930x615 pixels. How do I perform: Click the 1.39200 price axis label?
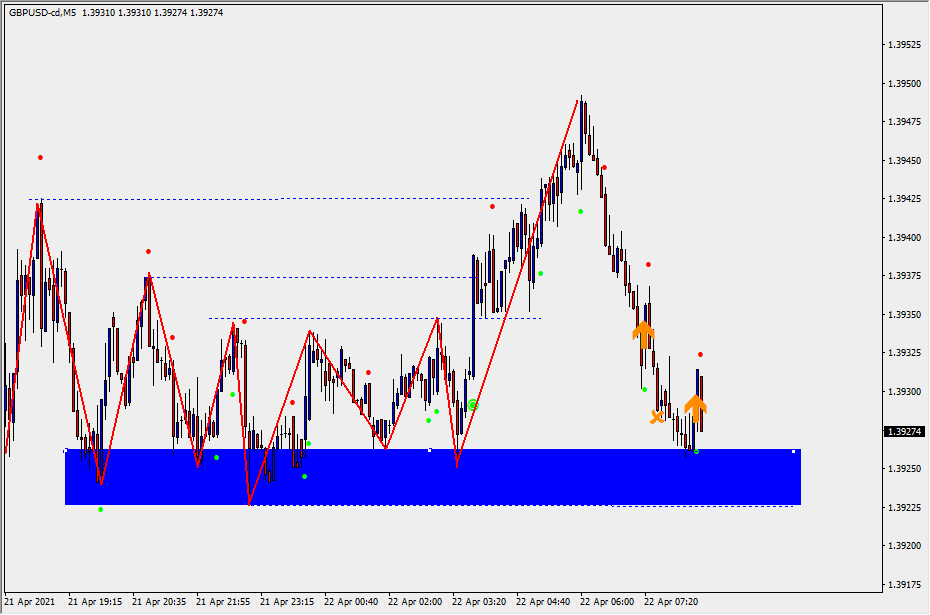point(904,546)
